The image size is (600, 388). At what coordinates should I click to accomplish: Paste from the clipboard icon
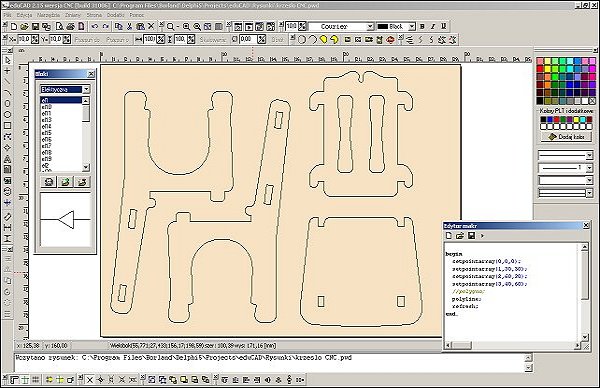140,26
